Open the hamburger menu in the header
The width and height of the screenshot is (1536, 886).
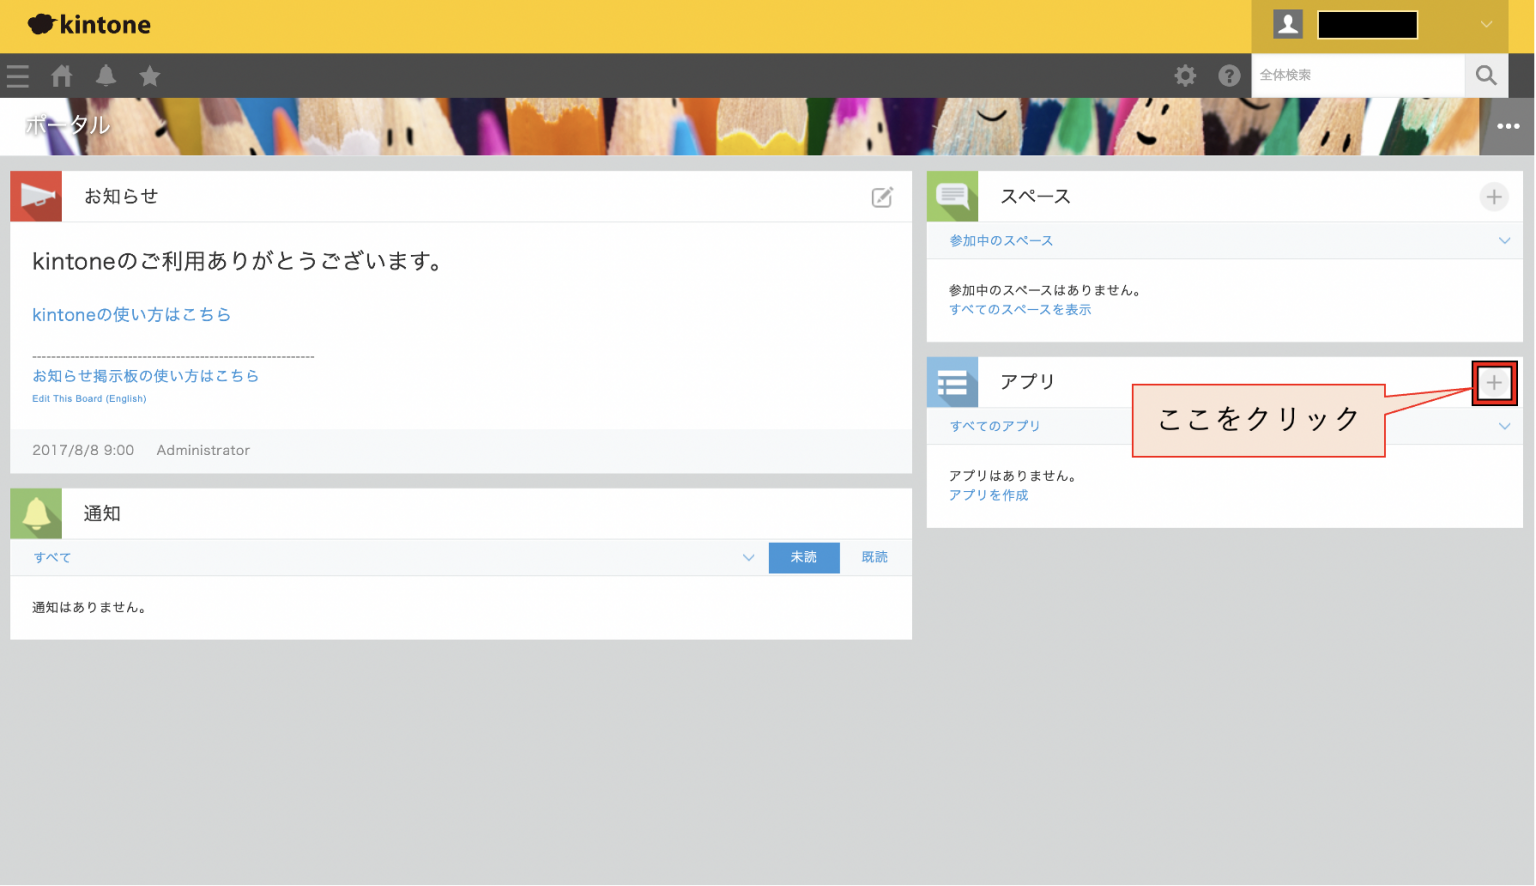[17, 76]
